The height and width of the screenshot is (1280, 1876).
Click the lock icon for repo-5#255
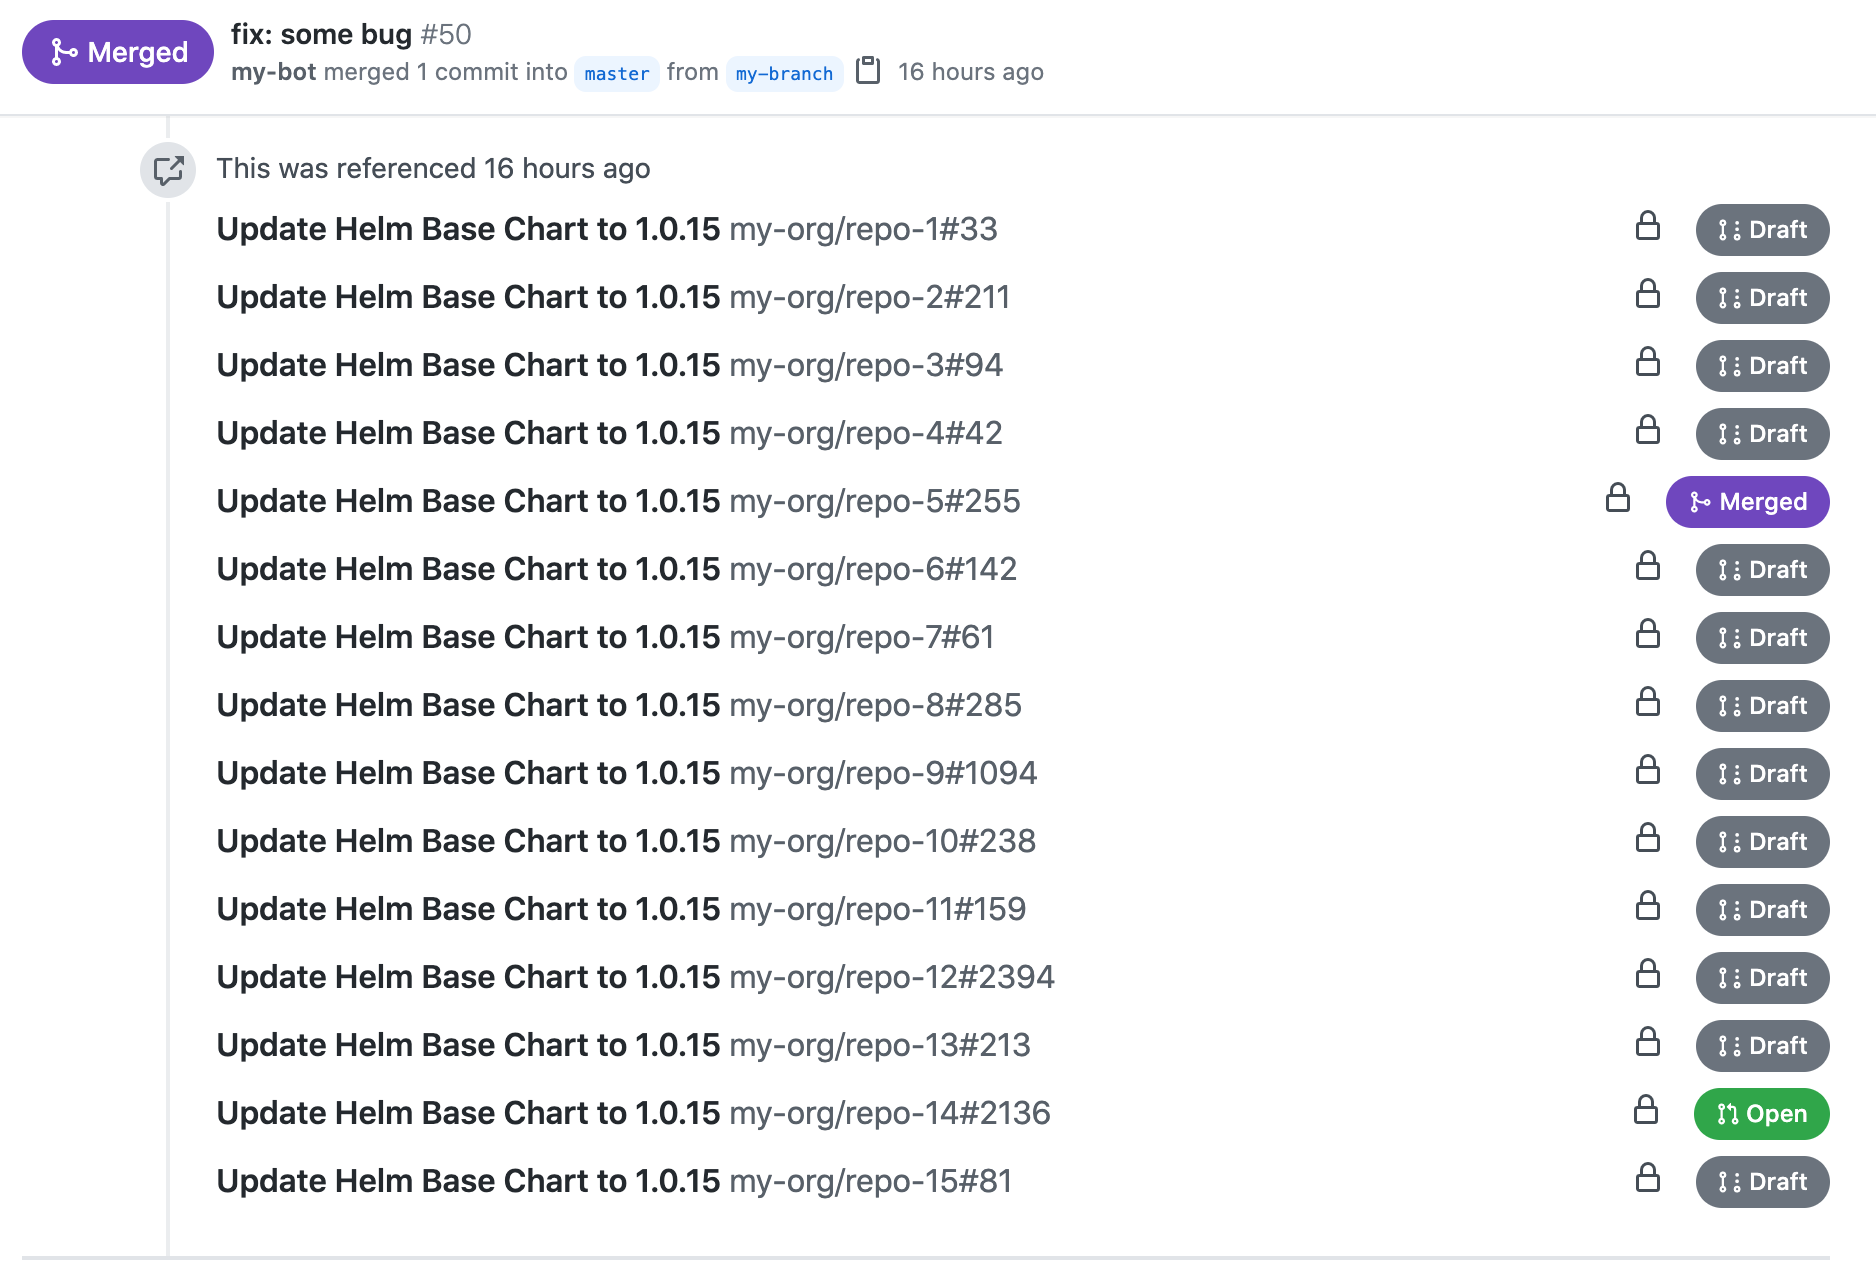tap(1617, 499)
